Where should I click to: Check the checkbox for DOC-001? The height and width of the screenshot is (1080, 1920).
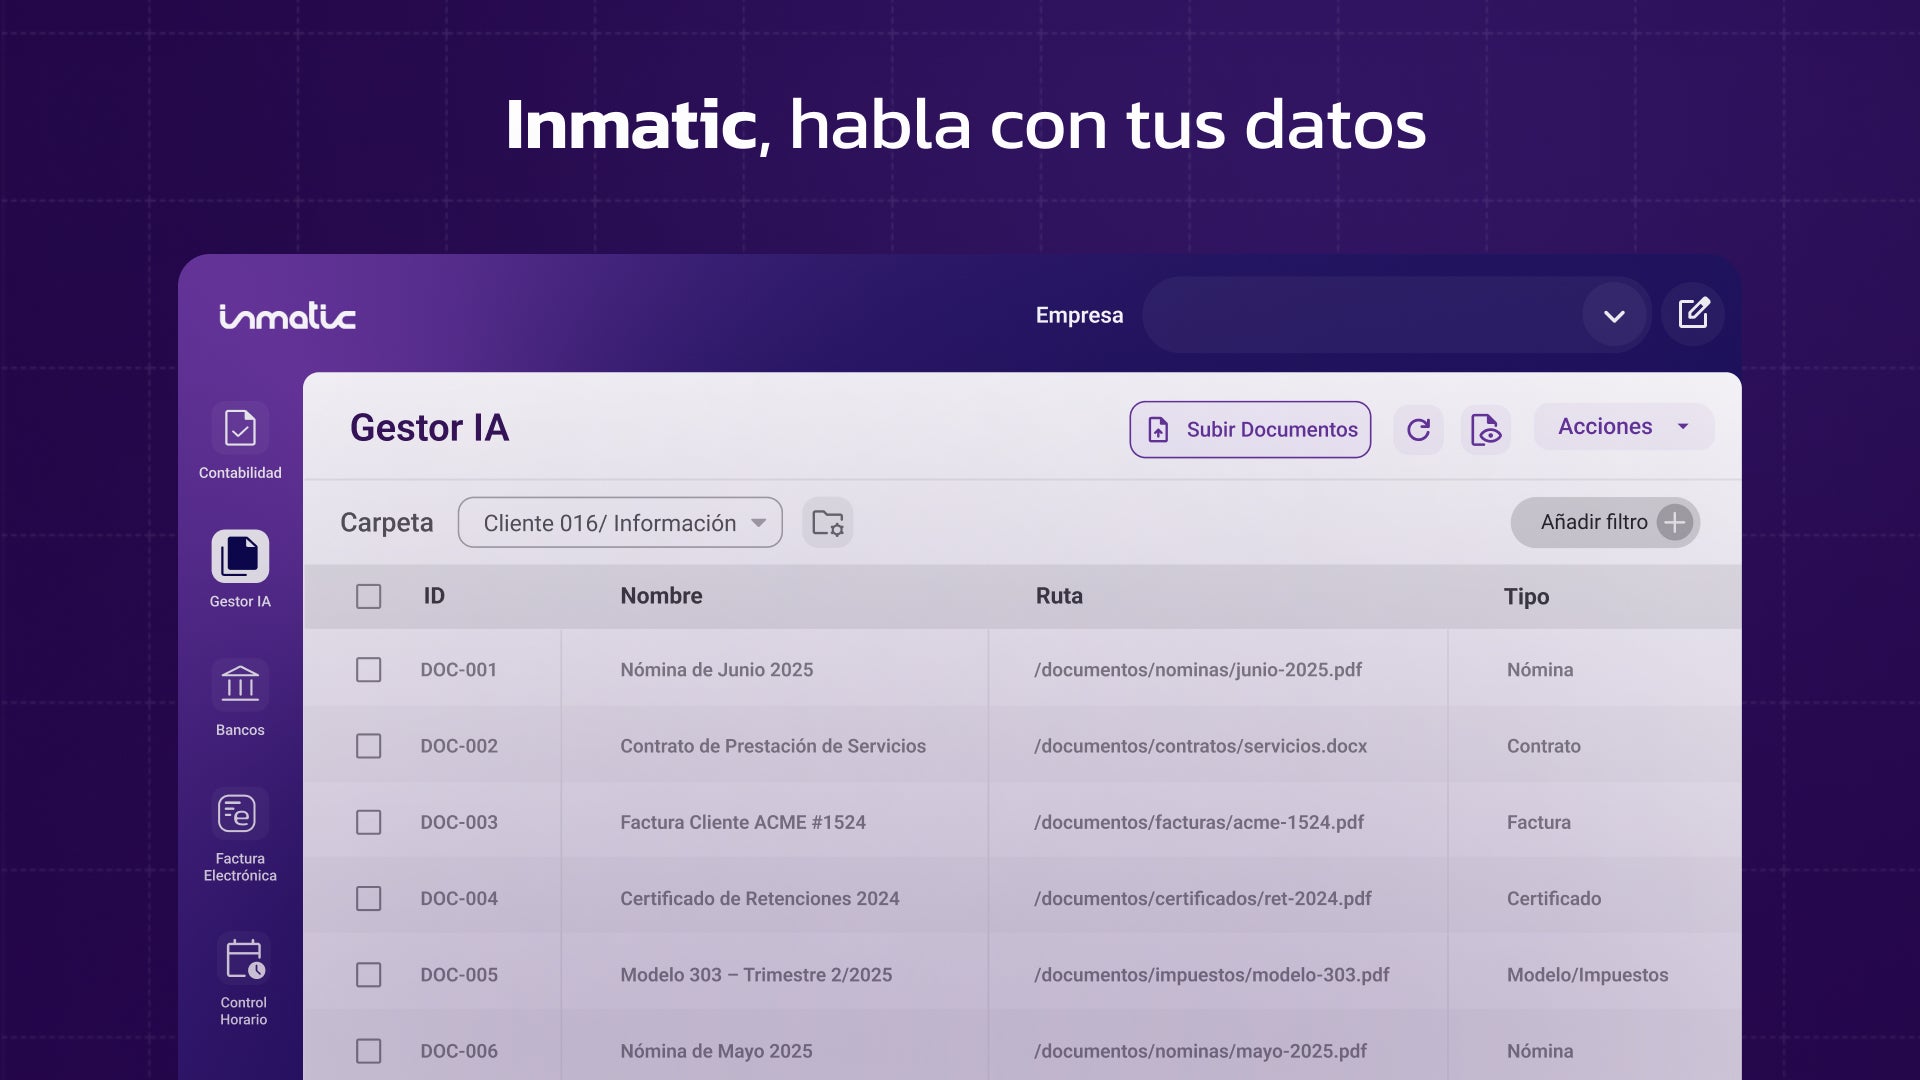point(368,670)
